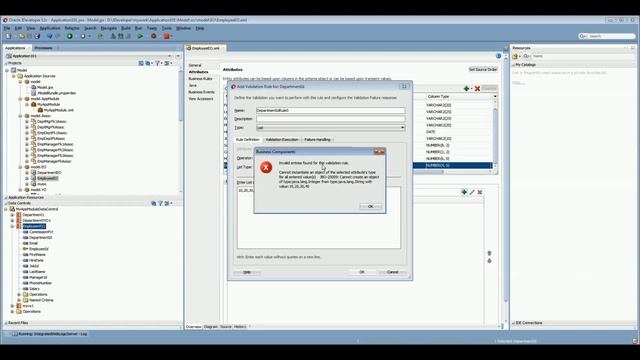Select MyAppModule.xml in Projects tree

click(58, 110)
